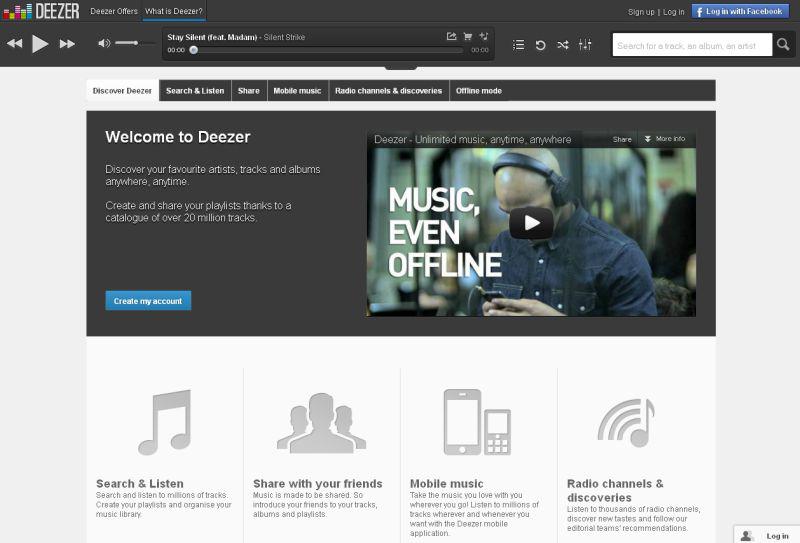The height and width of the screenshot is (543, 800).
Task: Click the Create my account button
Action: (148, 301)
